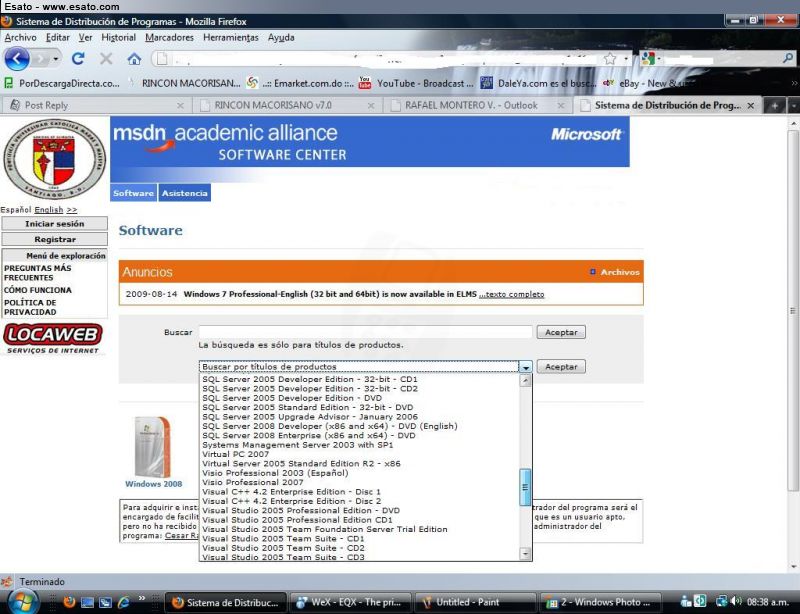Click the page vertical scrollbar thumb
Viewport: 800px width, 614px height.
(x=793, y=311)
